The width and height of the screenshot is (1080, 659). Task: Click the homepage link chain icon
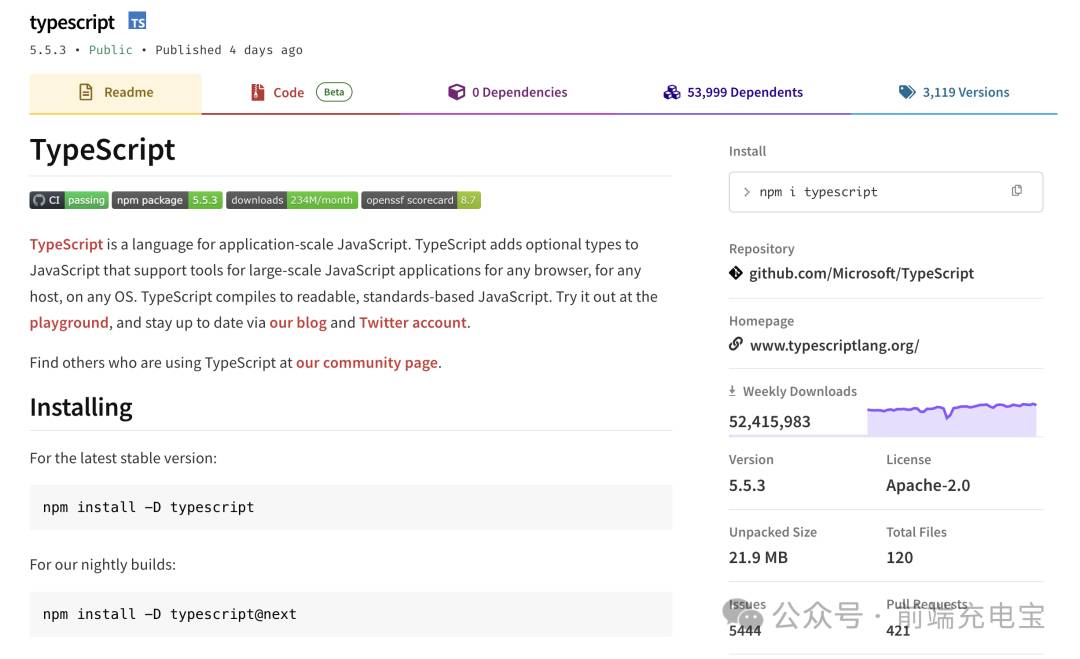click(x=736, y=344)
